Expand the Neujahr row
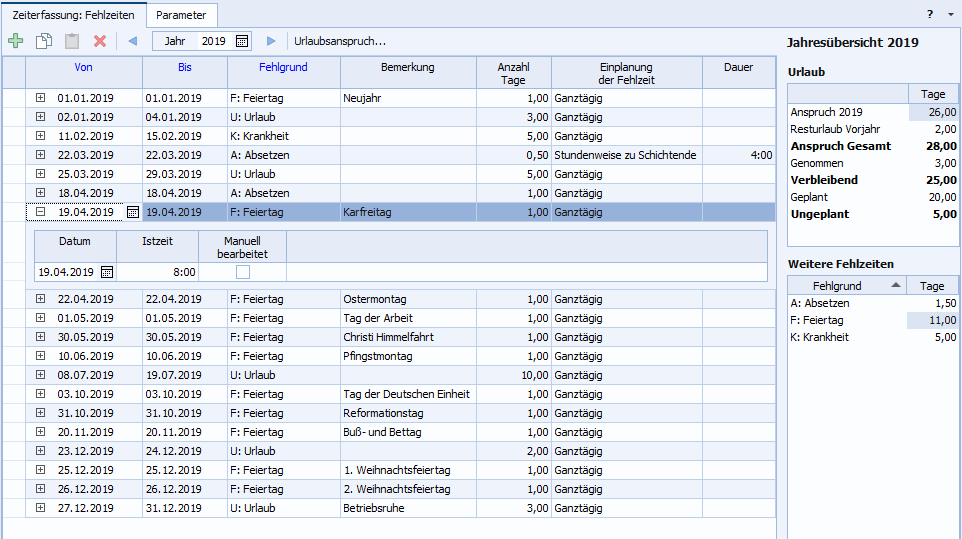This screenshot has height=539, width=962. [41, 98]
